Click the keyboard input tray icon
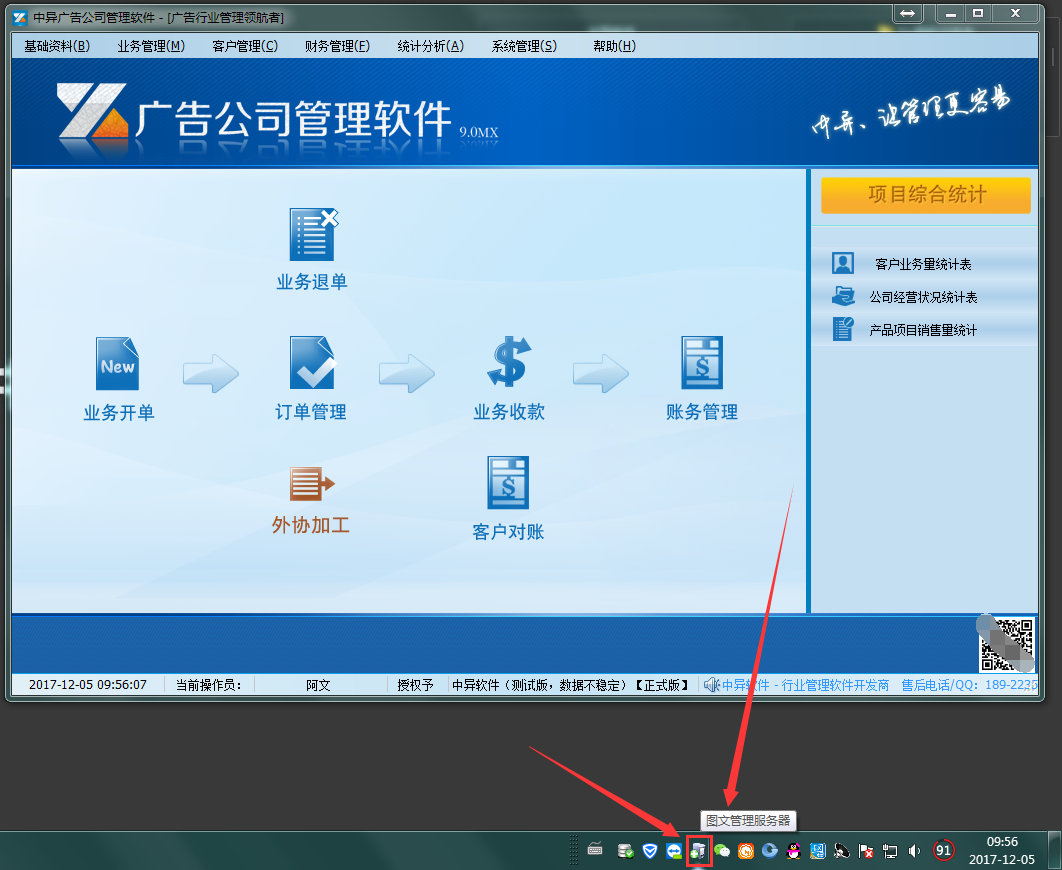1062x870 pixels. (x=595, y=849)
